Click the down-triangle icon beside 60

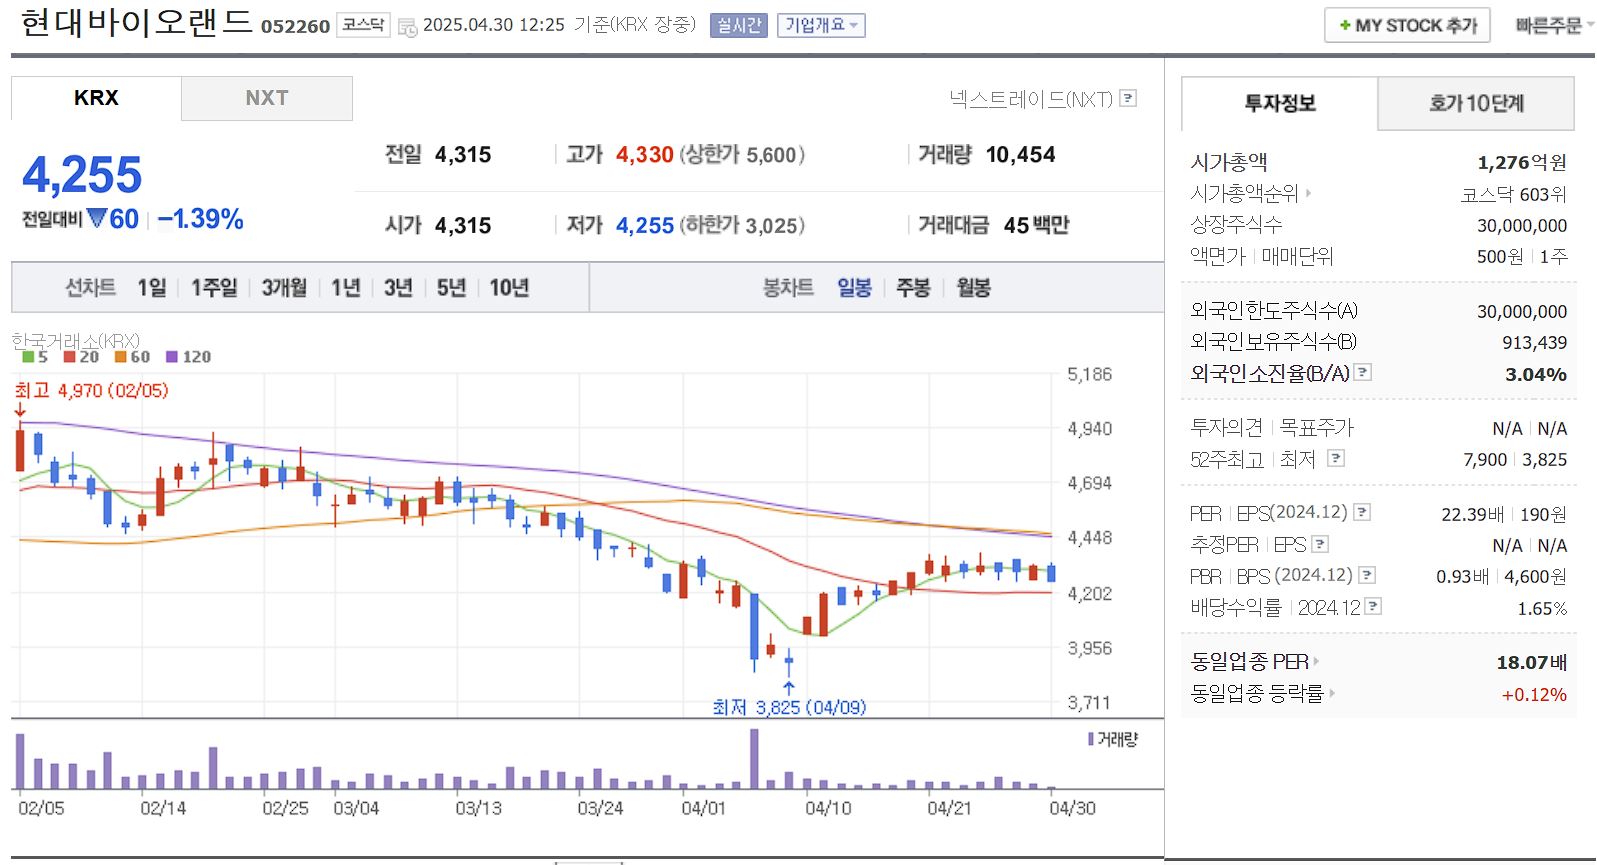pos(96,218)
